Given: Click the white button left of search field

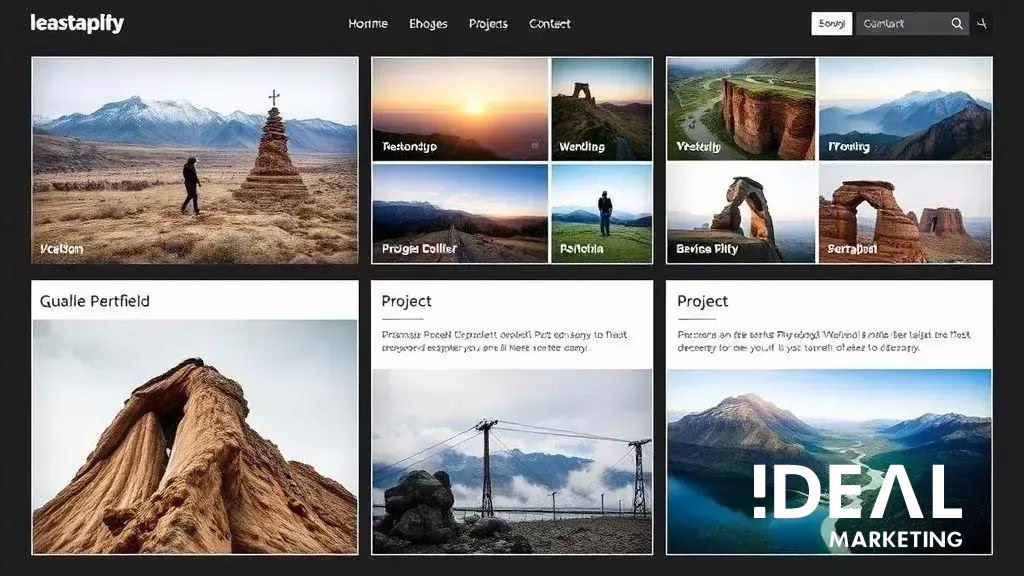Looking at the screenshot, I should click(x=831, y=24).
